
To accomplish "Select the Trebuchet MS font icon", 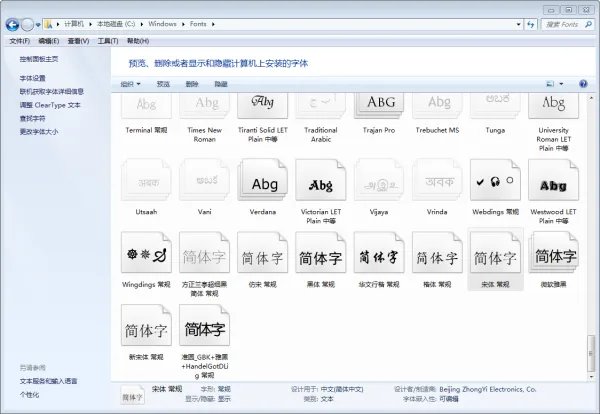I will click(x=437, y=106).
